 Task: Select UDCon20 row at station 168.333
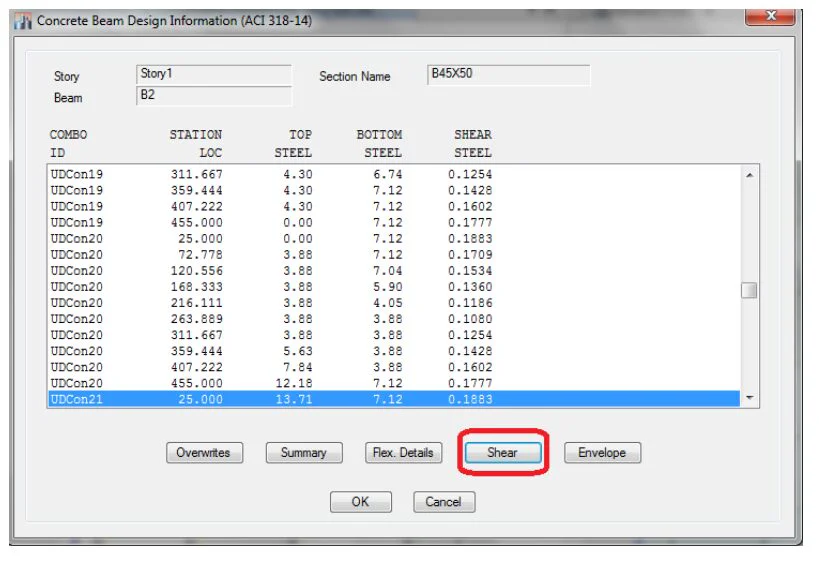[x=394, y=287]
